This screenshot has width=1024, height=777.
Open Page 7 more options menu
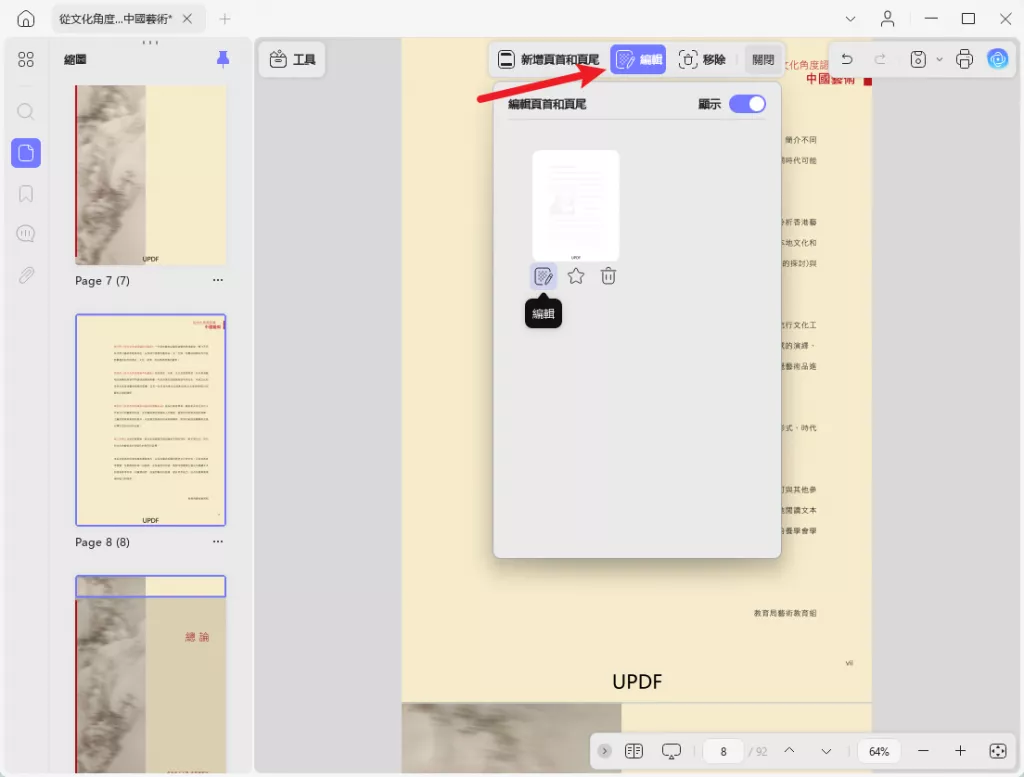[217, 280]
